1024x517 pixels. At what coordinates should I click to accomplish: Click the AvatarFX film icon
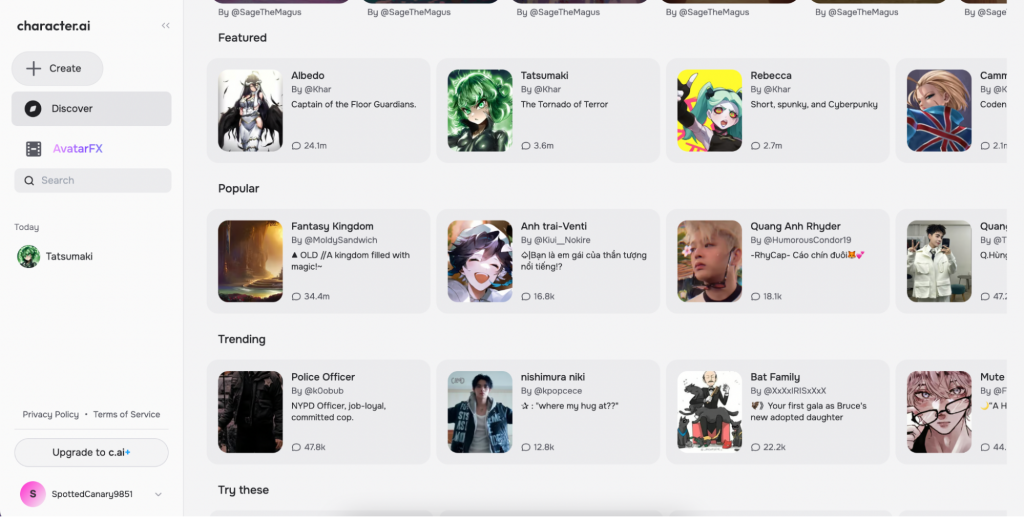34,149
